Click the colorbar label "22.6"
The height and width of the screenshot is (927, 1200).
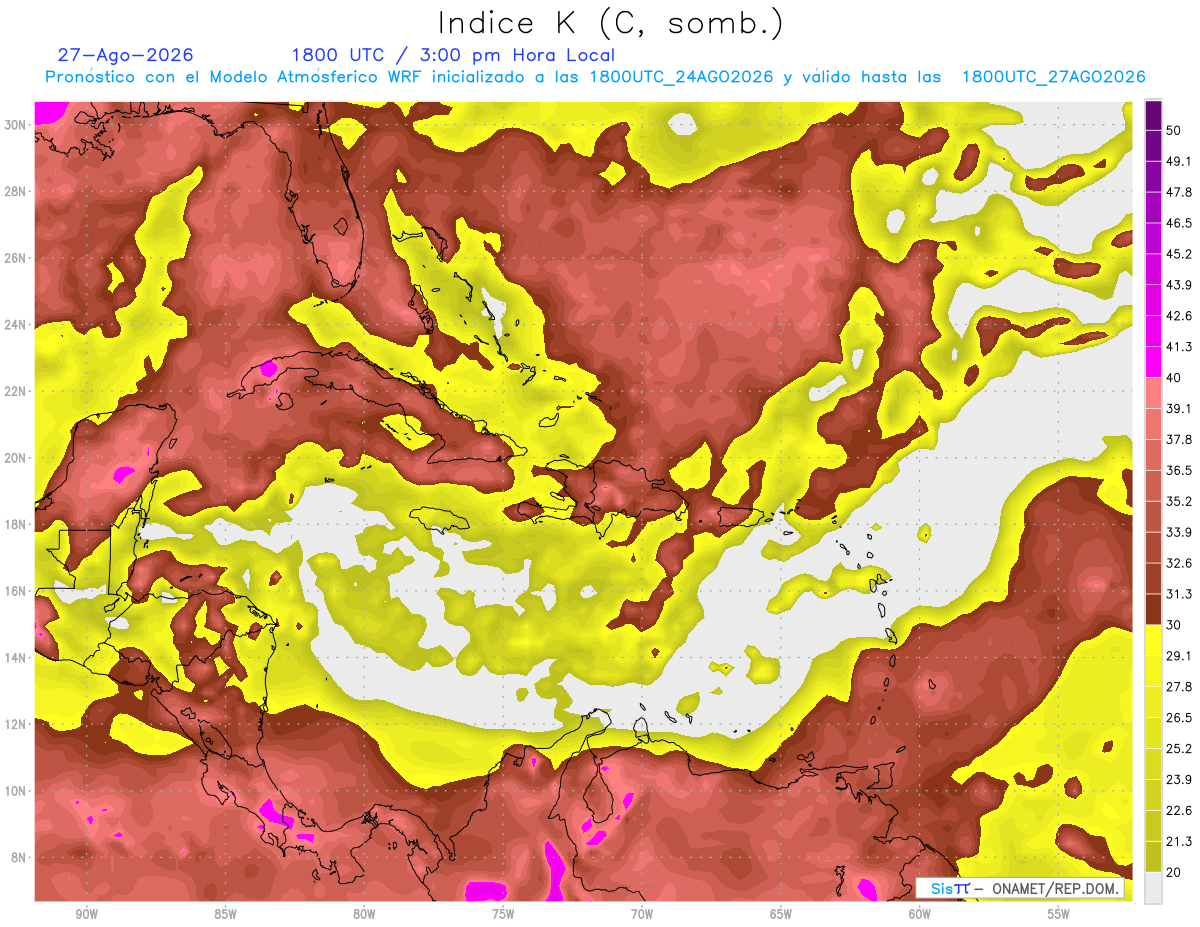pos(1180,810)
